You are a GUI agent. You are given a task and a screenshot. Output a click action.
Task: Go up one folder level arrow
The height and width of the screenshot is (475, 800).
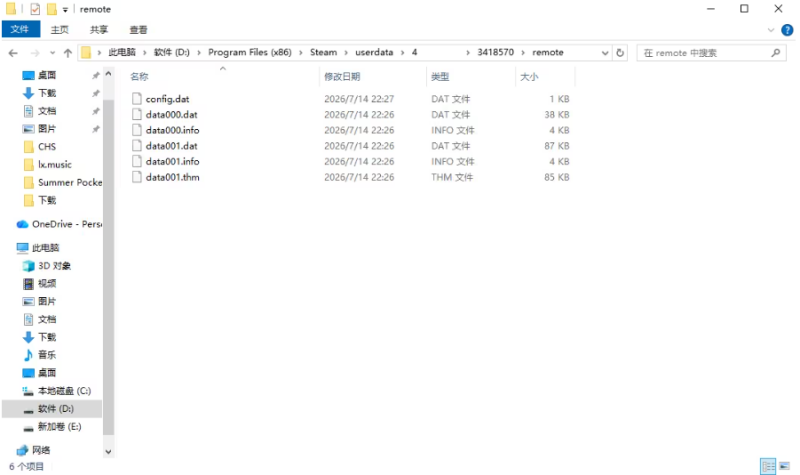coord(67,53)
